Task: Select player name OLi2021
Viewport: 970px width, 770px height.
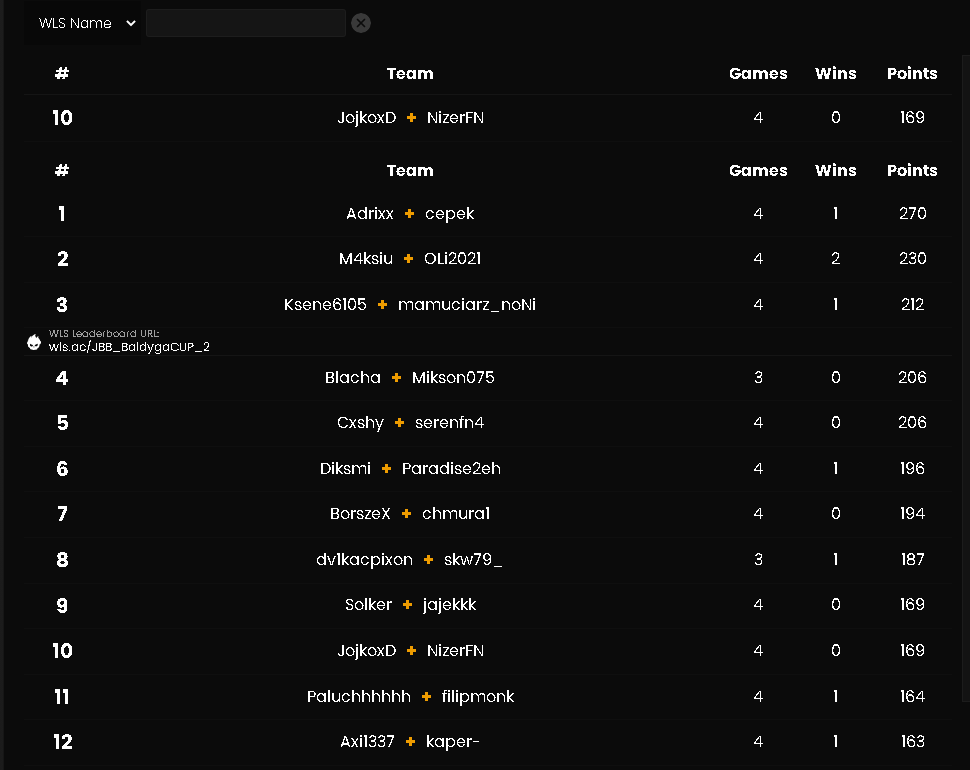Action: point(452,259)
